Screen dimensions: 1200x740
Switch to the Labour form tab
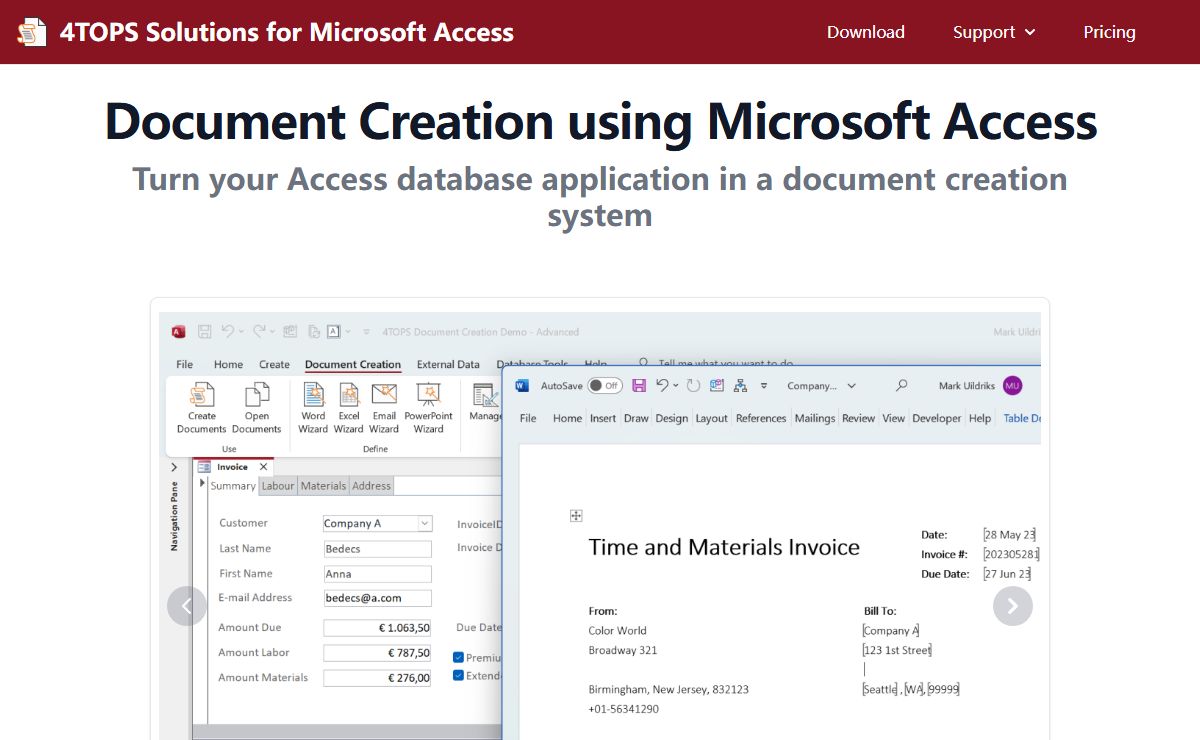[x=278, y=486]
